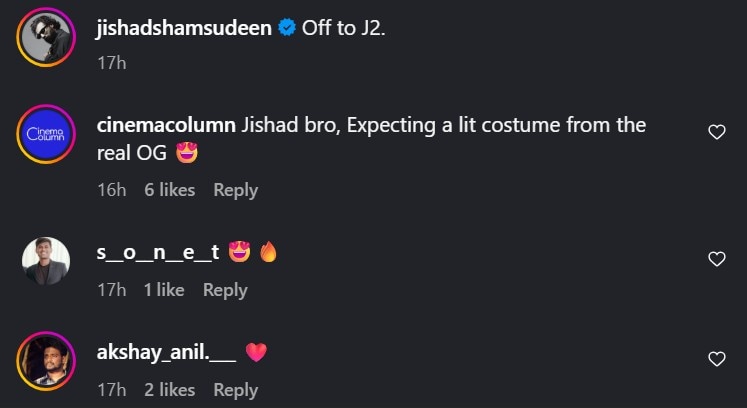View the 6 likes on cinemacolumn's comment
Image resolution: width=747 pixels, height=408 pixels.
(170, 190)
